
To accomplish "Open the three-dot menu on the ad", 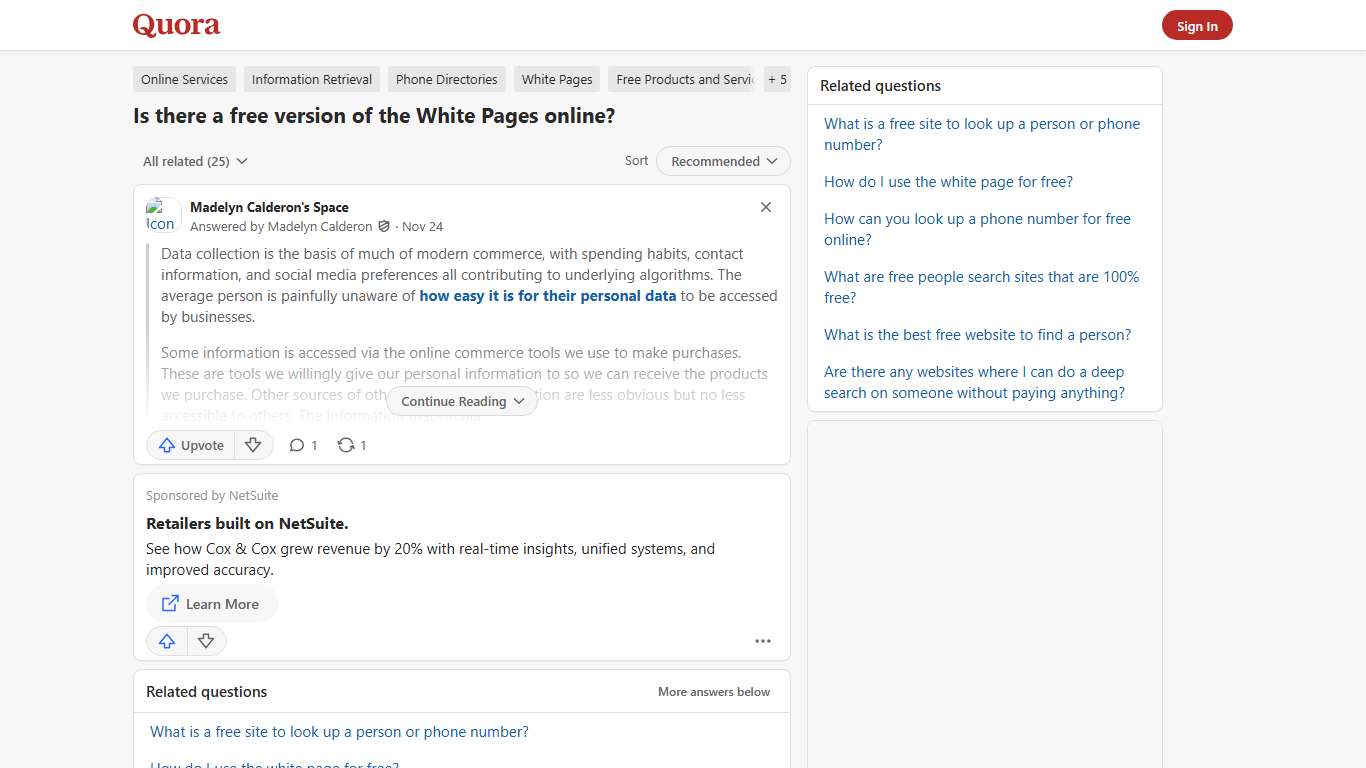I will point(763,640).
